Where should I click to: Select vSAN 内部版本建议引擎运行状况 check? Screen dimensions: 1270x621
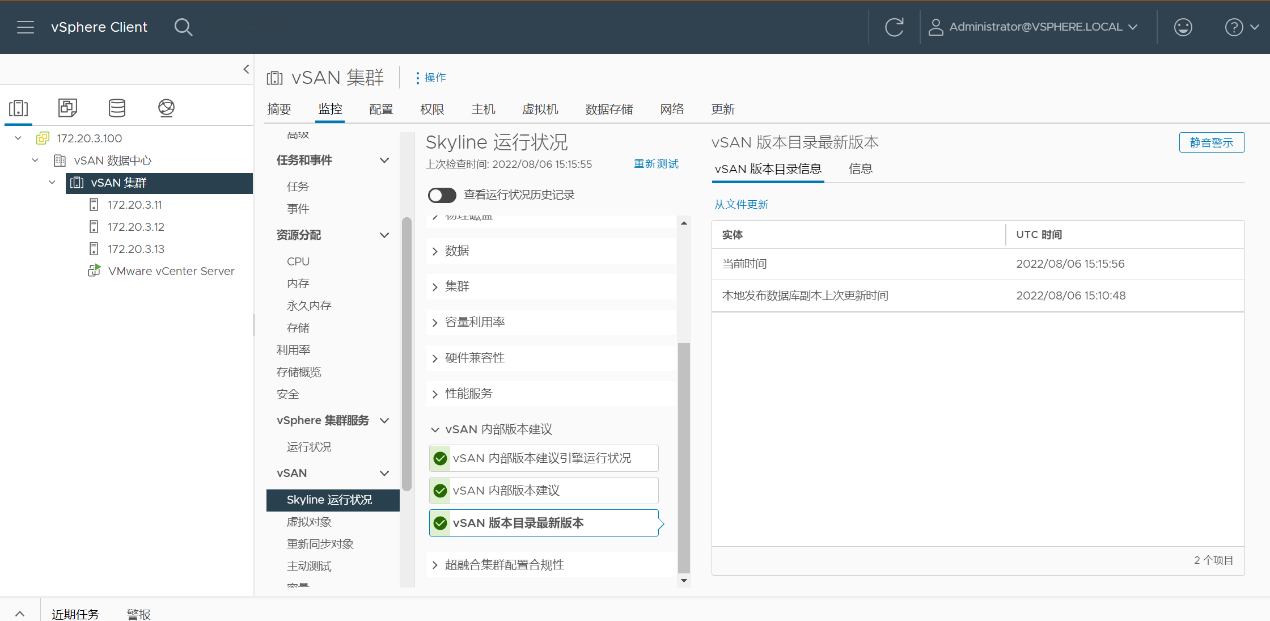[x=544, y=458]
